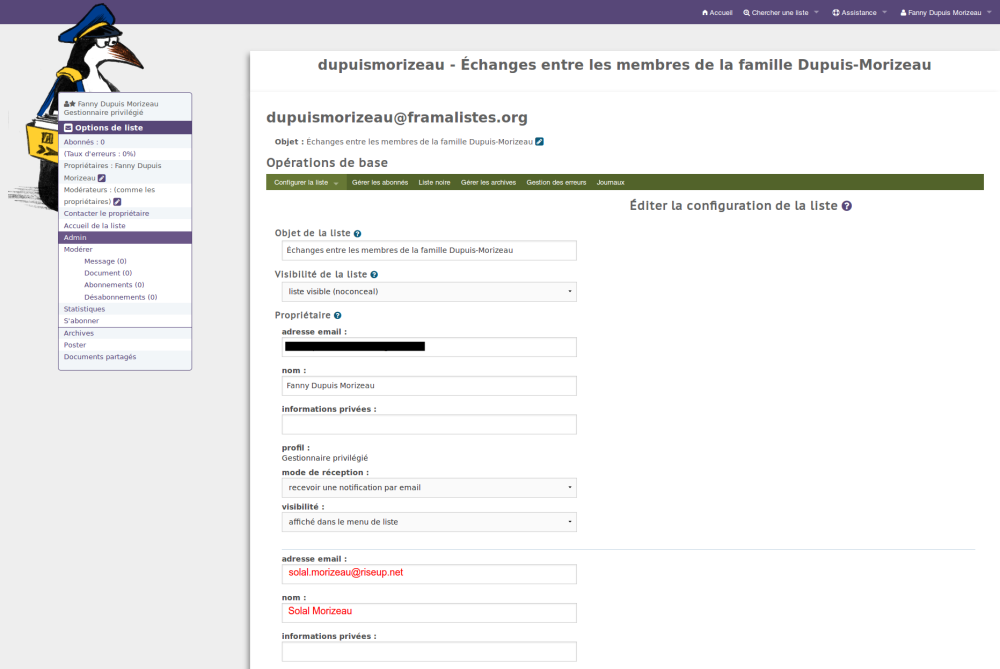Click edit icon after Propriétaires Morizeau in sidebar
The width and height of the screenshot is (1000, 669).
pyautogui.click(x=102, y=178)
